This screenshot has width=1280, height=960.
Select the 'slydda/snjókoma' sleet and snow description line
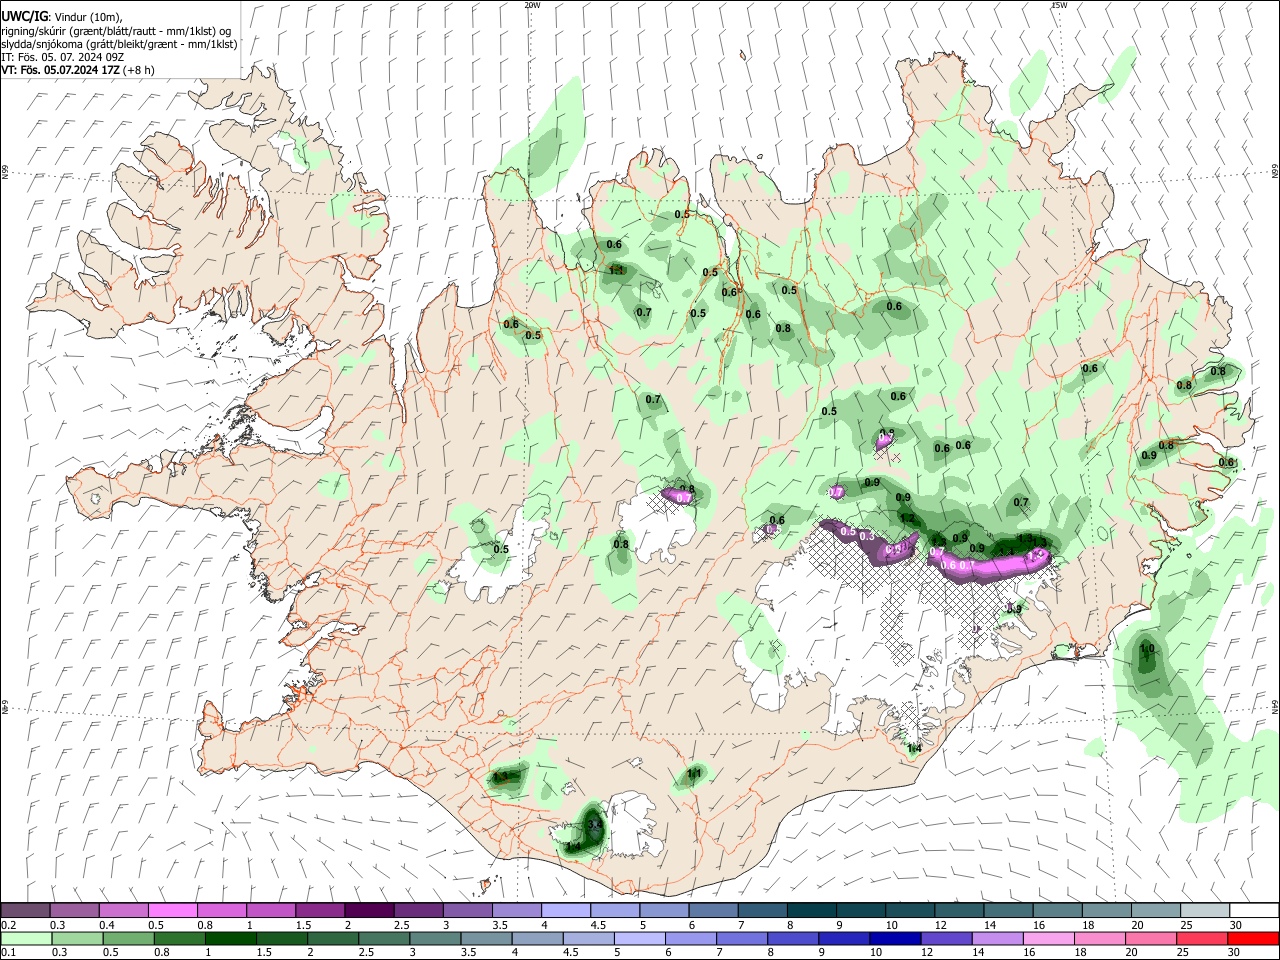[119, 44]
